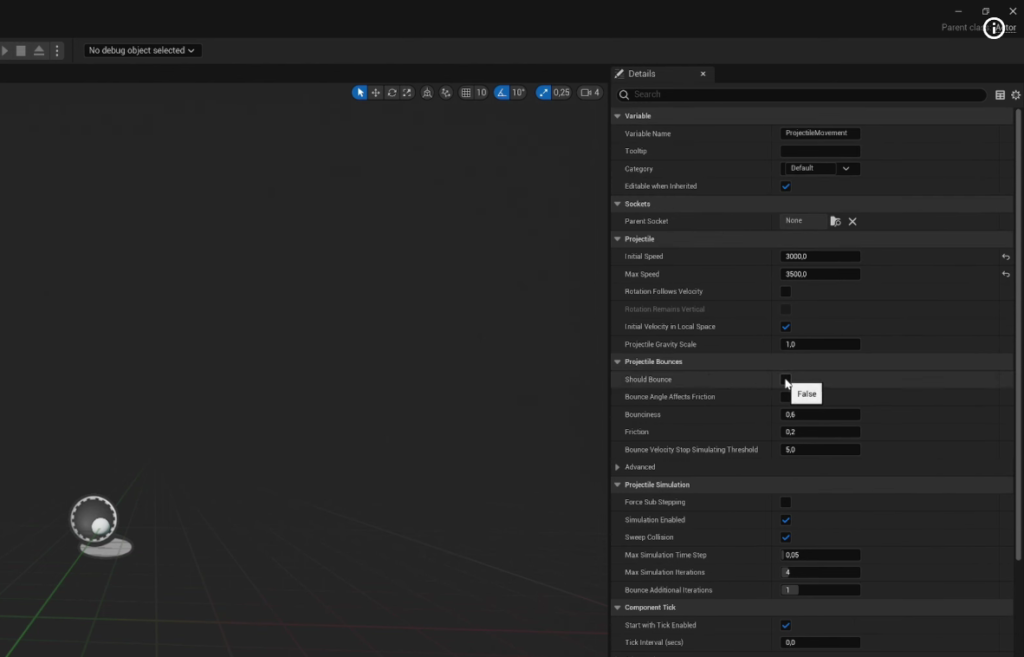The image size is (1024, 657).
Task: Collapse the Component Tick section
Action: 618,607
